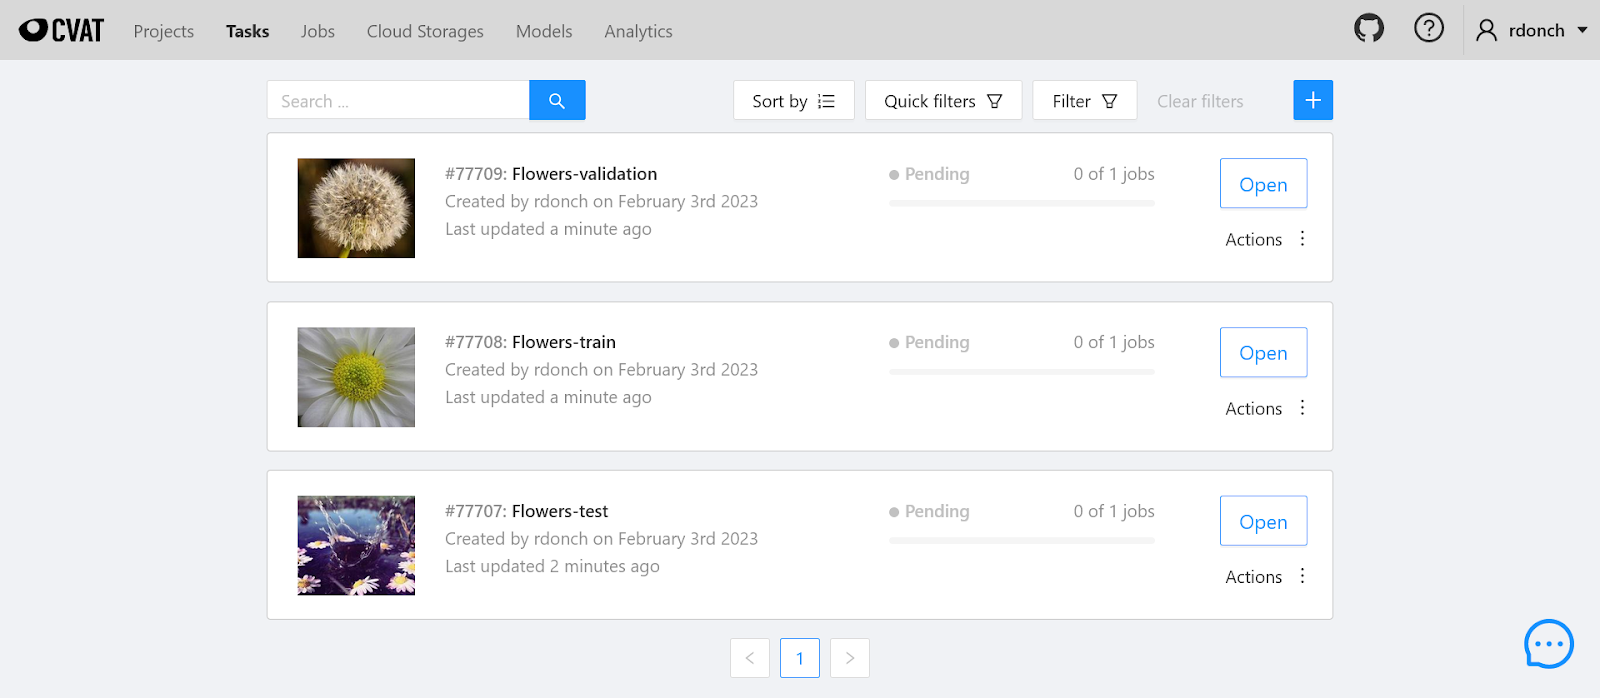This screenshot has height=698, width=1600.
Task: Click "Last updated 2 minutes ago" text
Action: tap(552, 566)
